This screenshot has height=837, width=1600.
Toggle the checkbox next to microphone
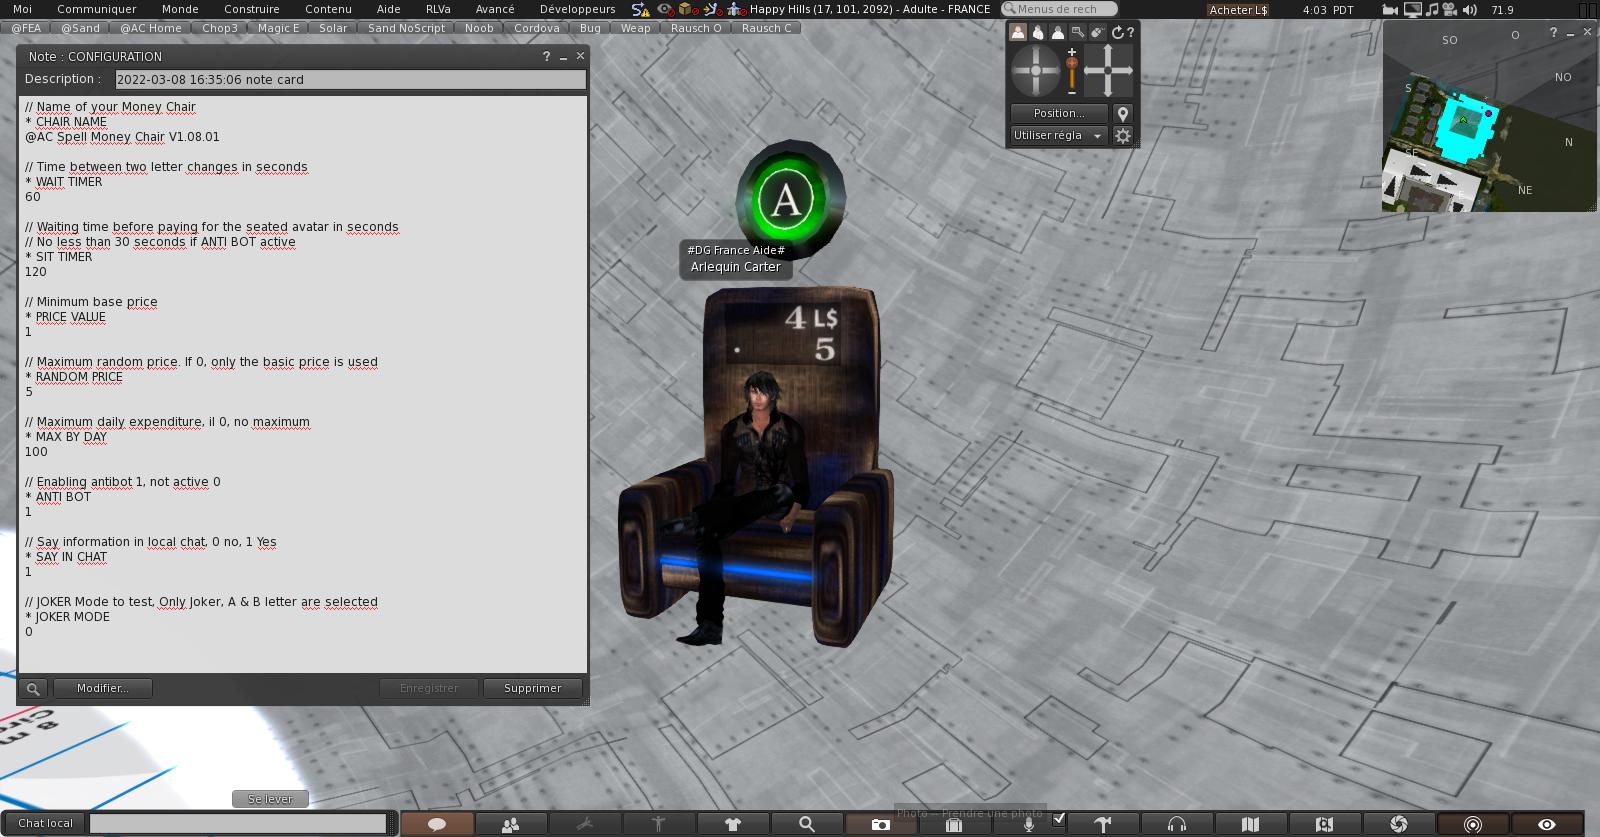[x=1059, y=819]
